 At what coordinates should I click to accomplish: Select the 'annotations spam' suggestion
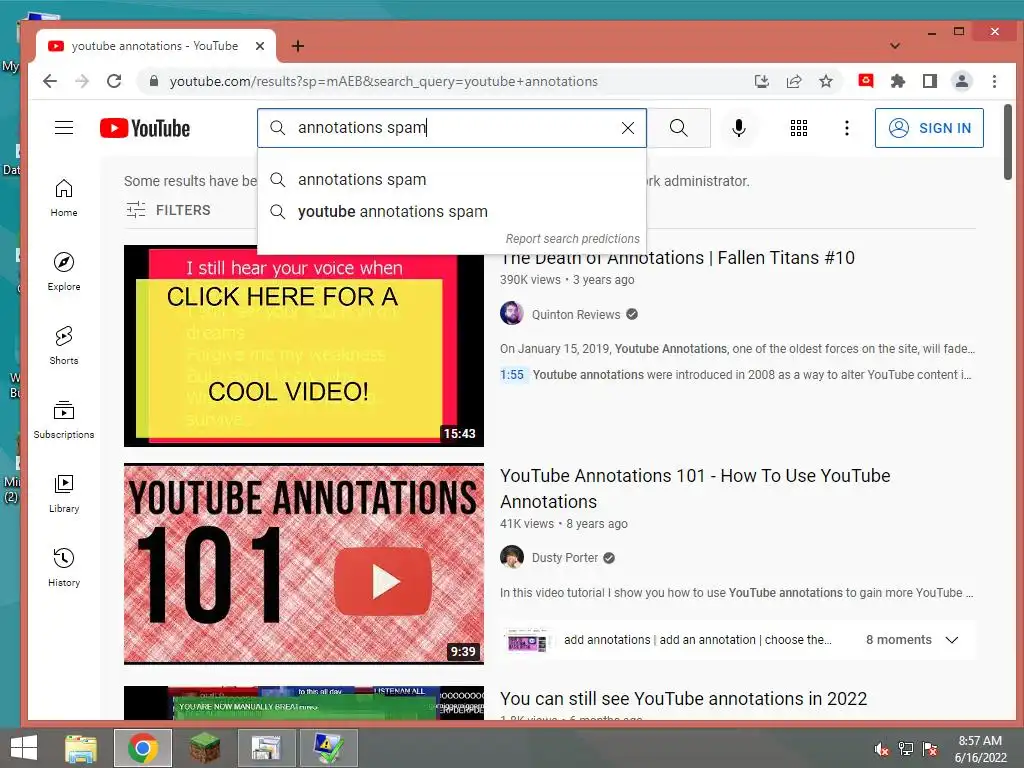point(452,180)
